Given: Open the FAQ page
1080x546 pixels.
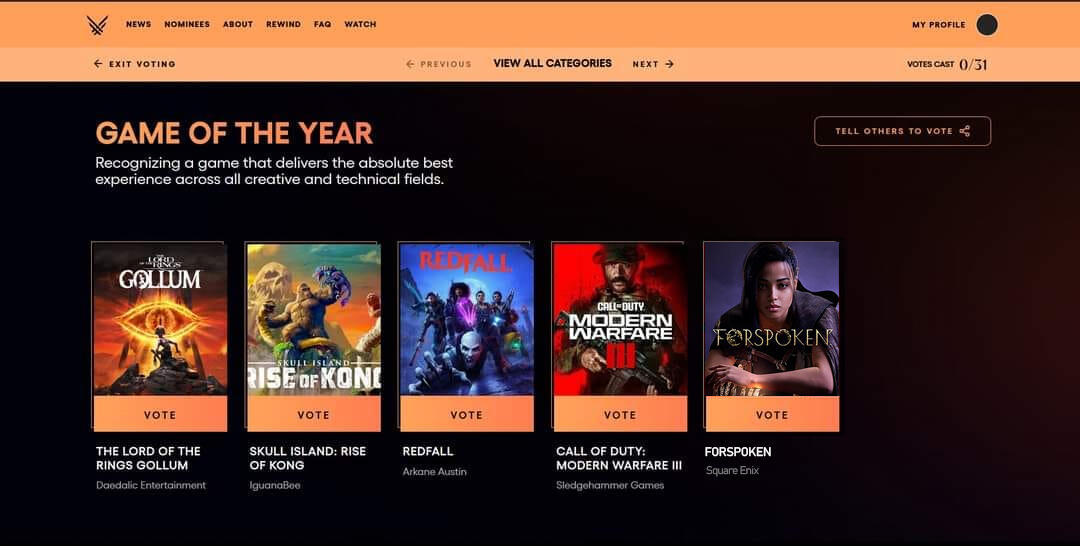Looking at the screenshot, I should [x=322, y=24].
